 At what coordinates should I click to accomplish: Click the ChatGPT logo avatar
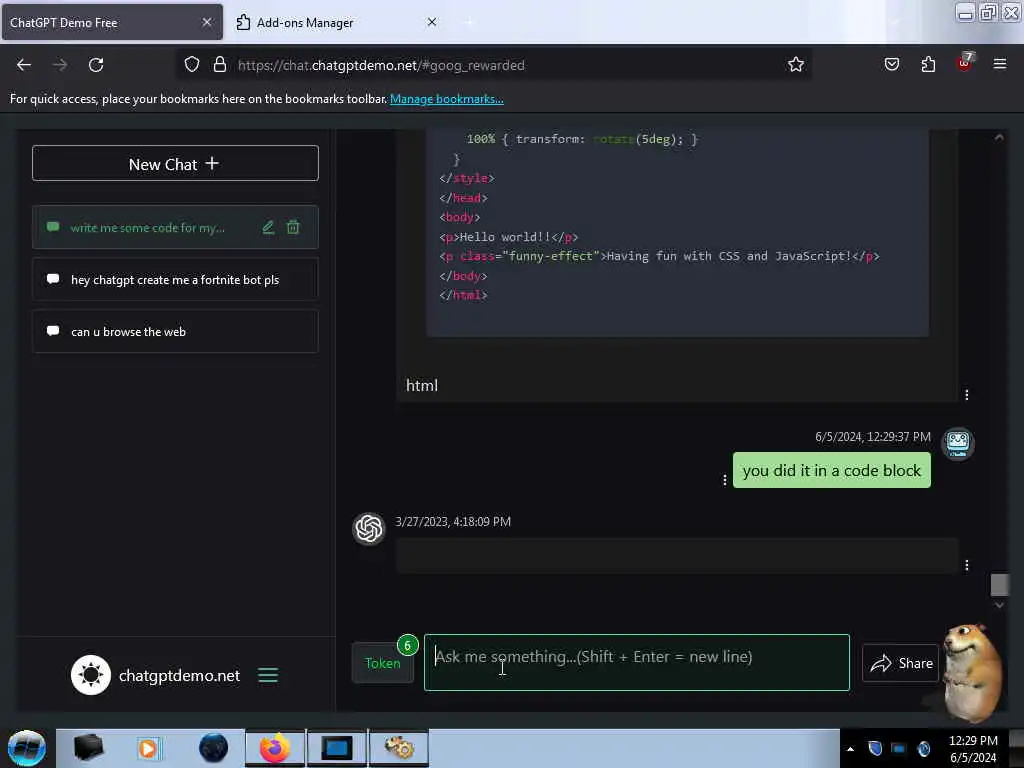click(369, 528)
